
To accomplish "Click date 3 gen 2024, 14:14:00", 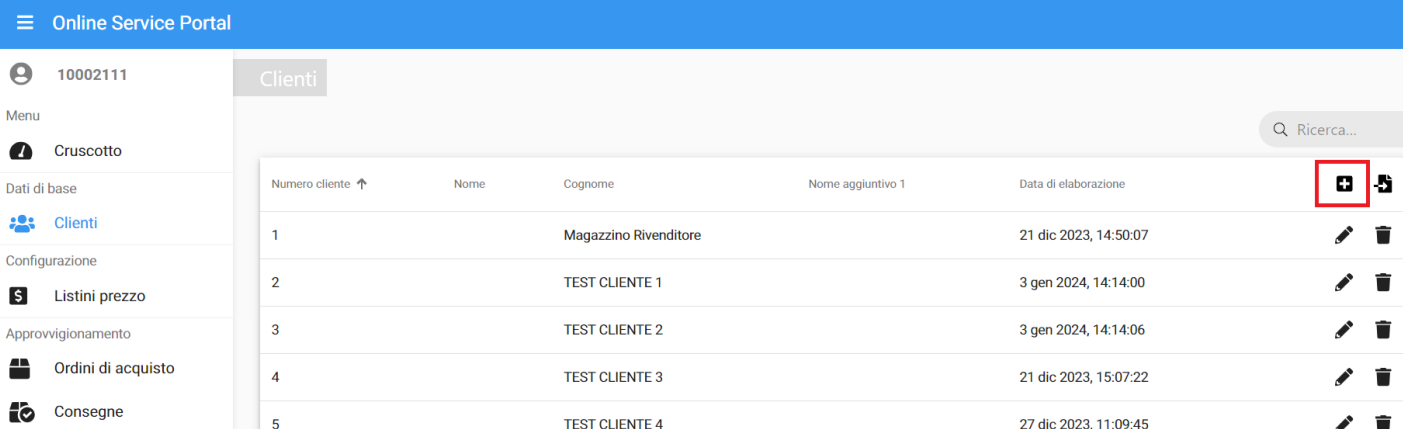I will pos(1082,282).
